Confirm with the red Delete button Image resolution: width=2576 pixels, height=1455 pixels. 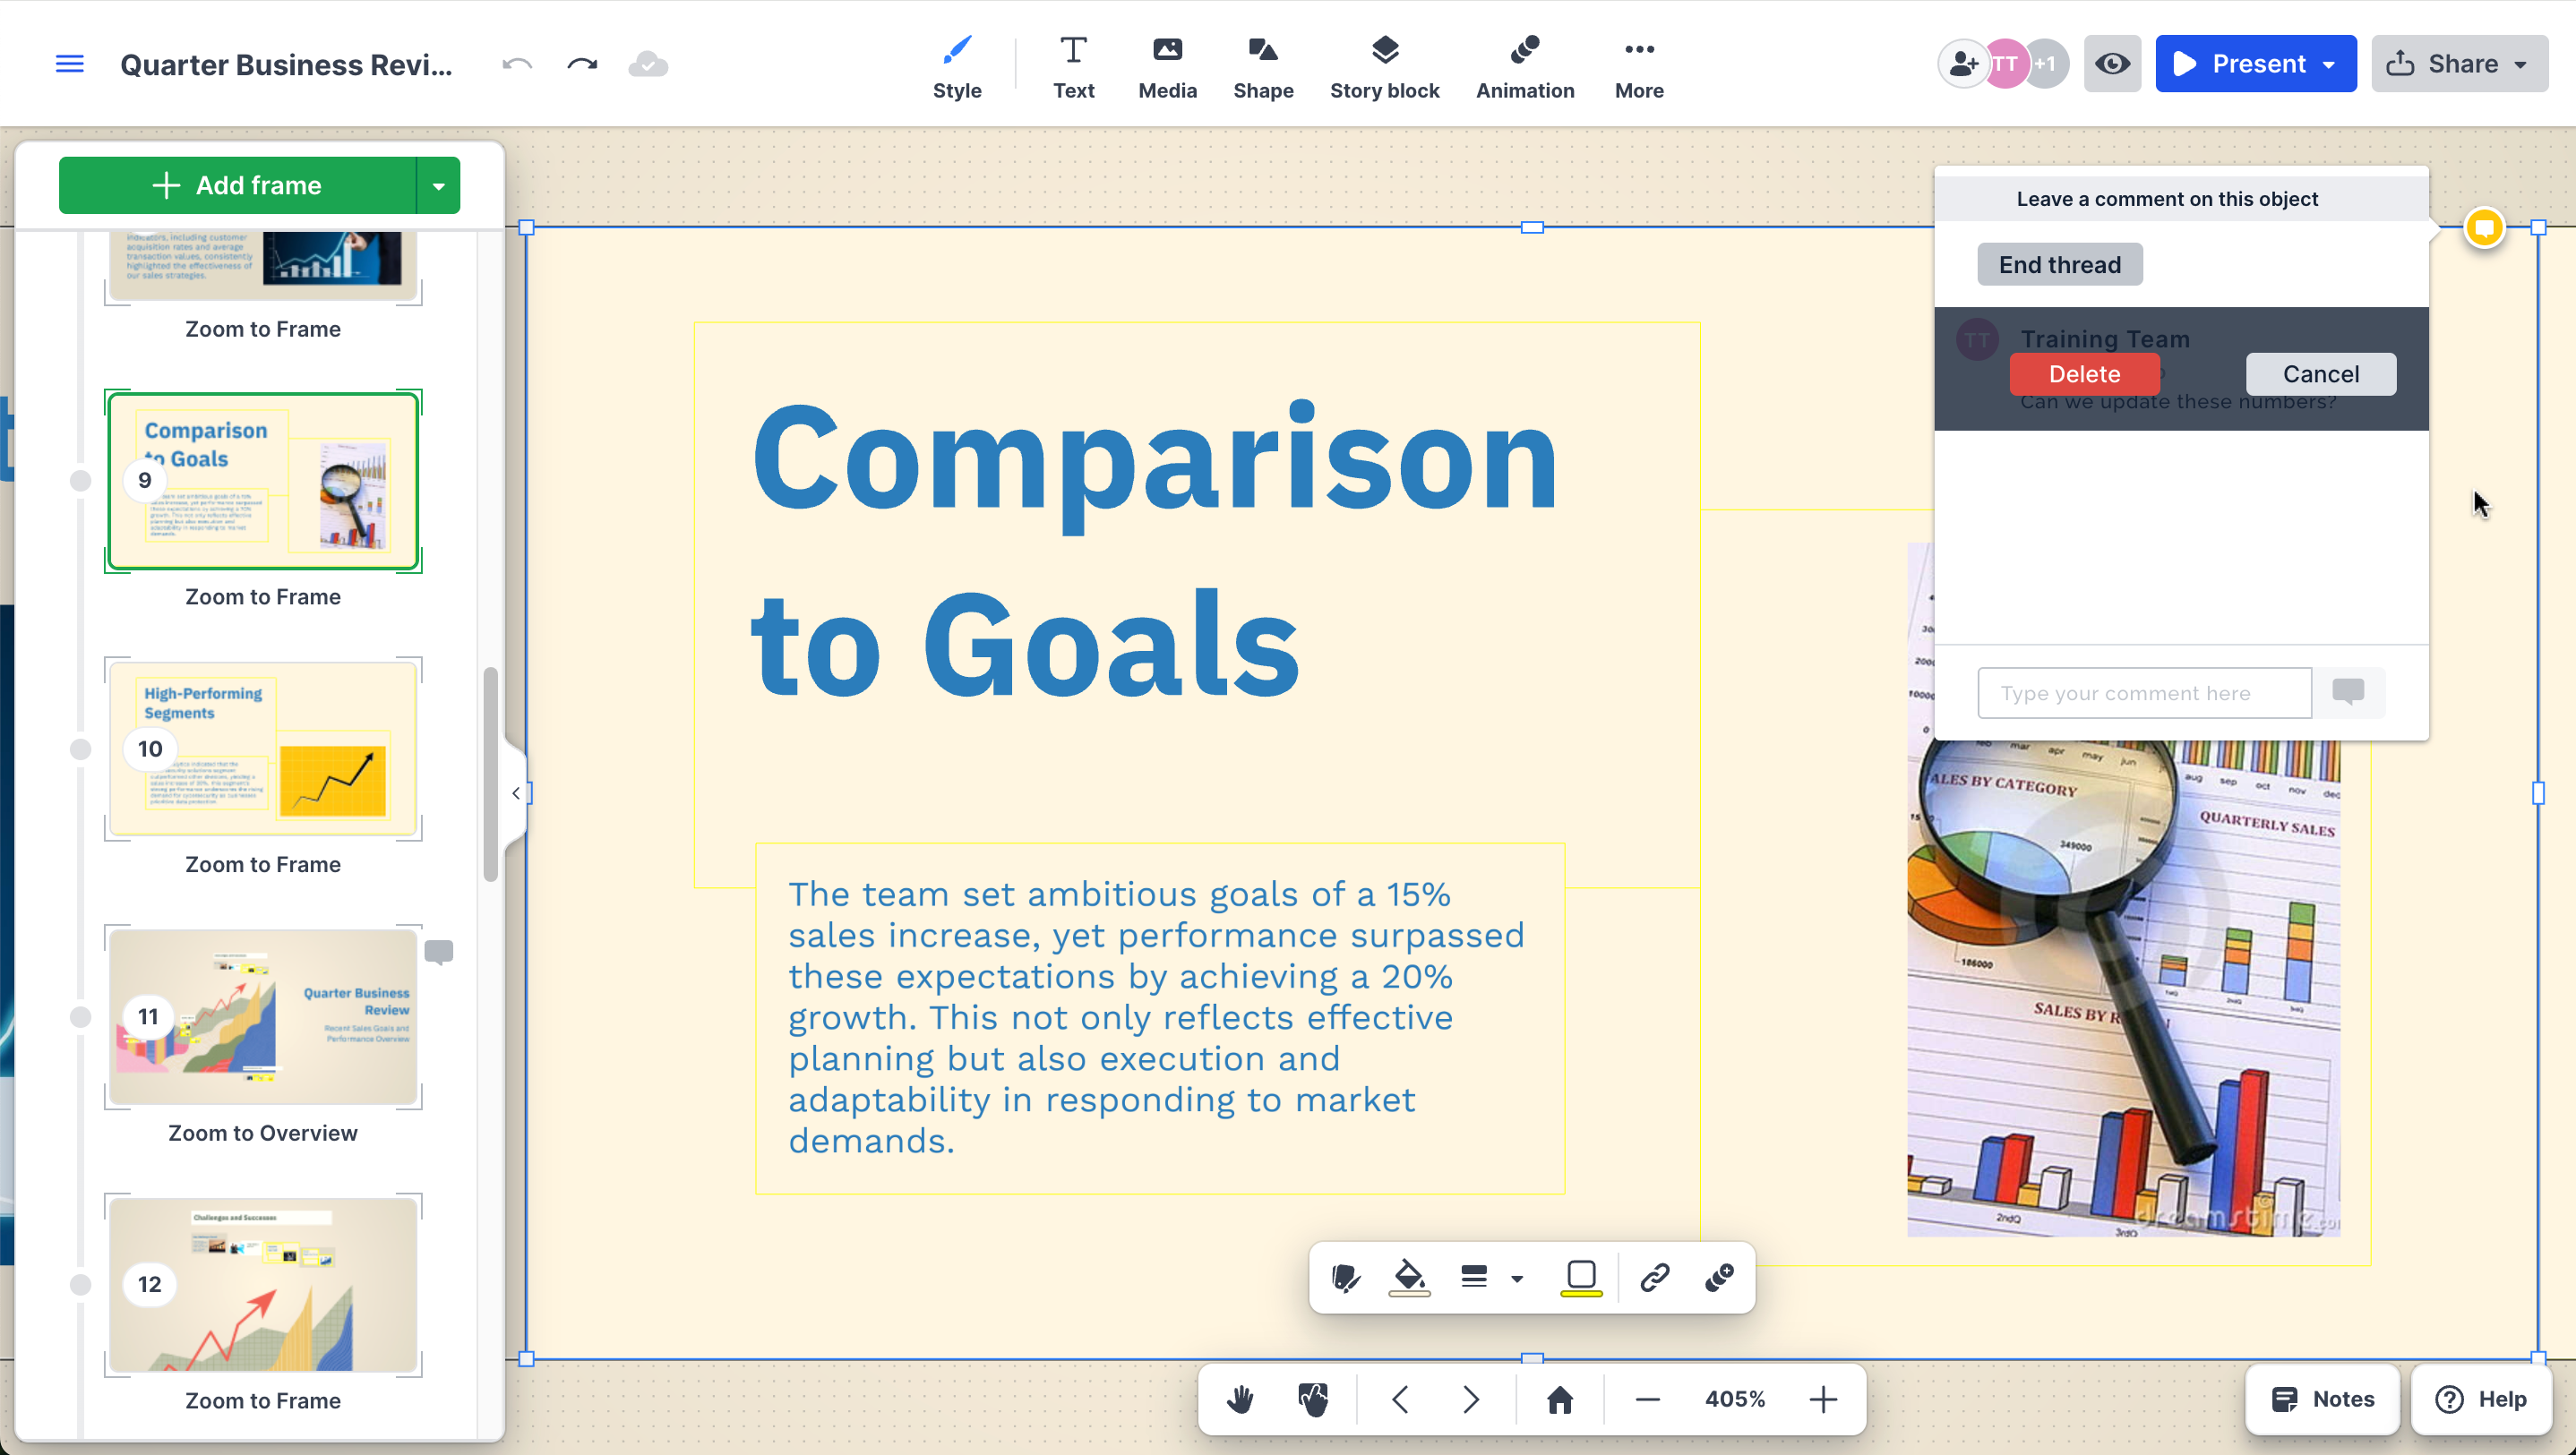point(2084,374)
